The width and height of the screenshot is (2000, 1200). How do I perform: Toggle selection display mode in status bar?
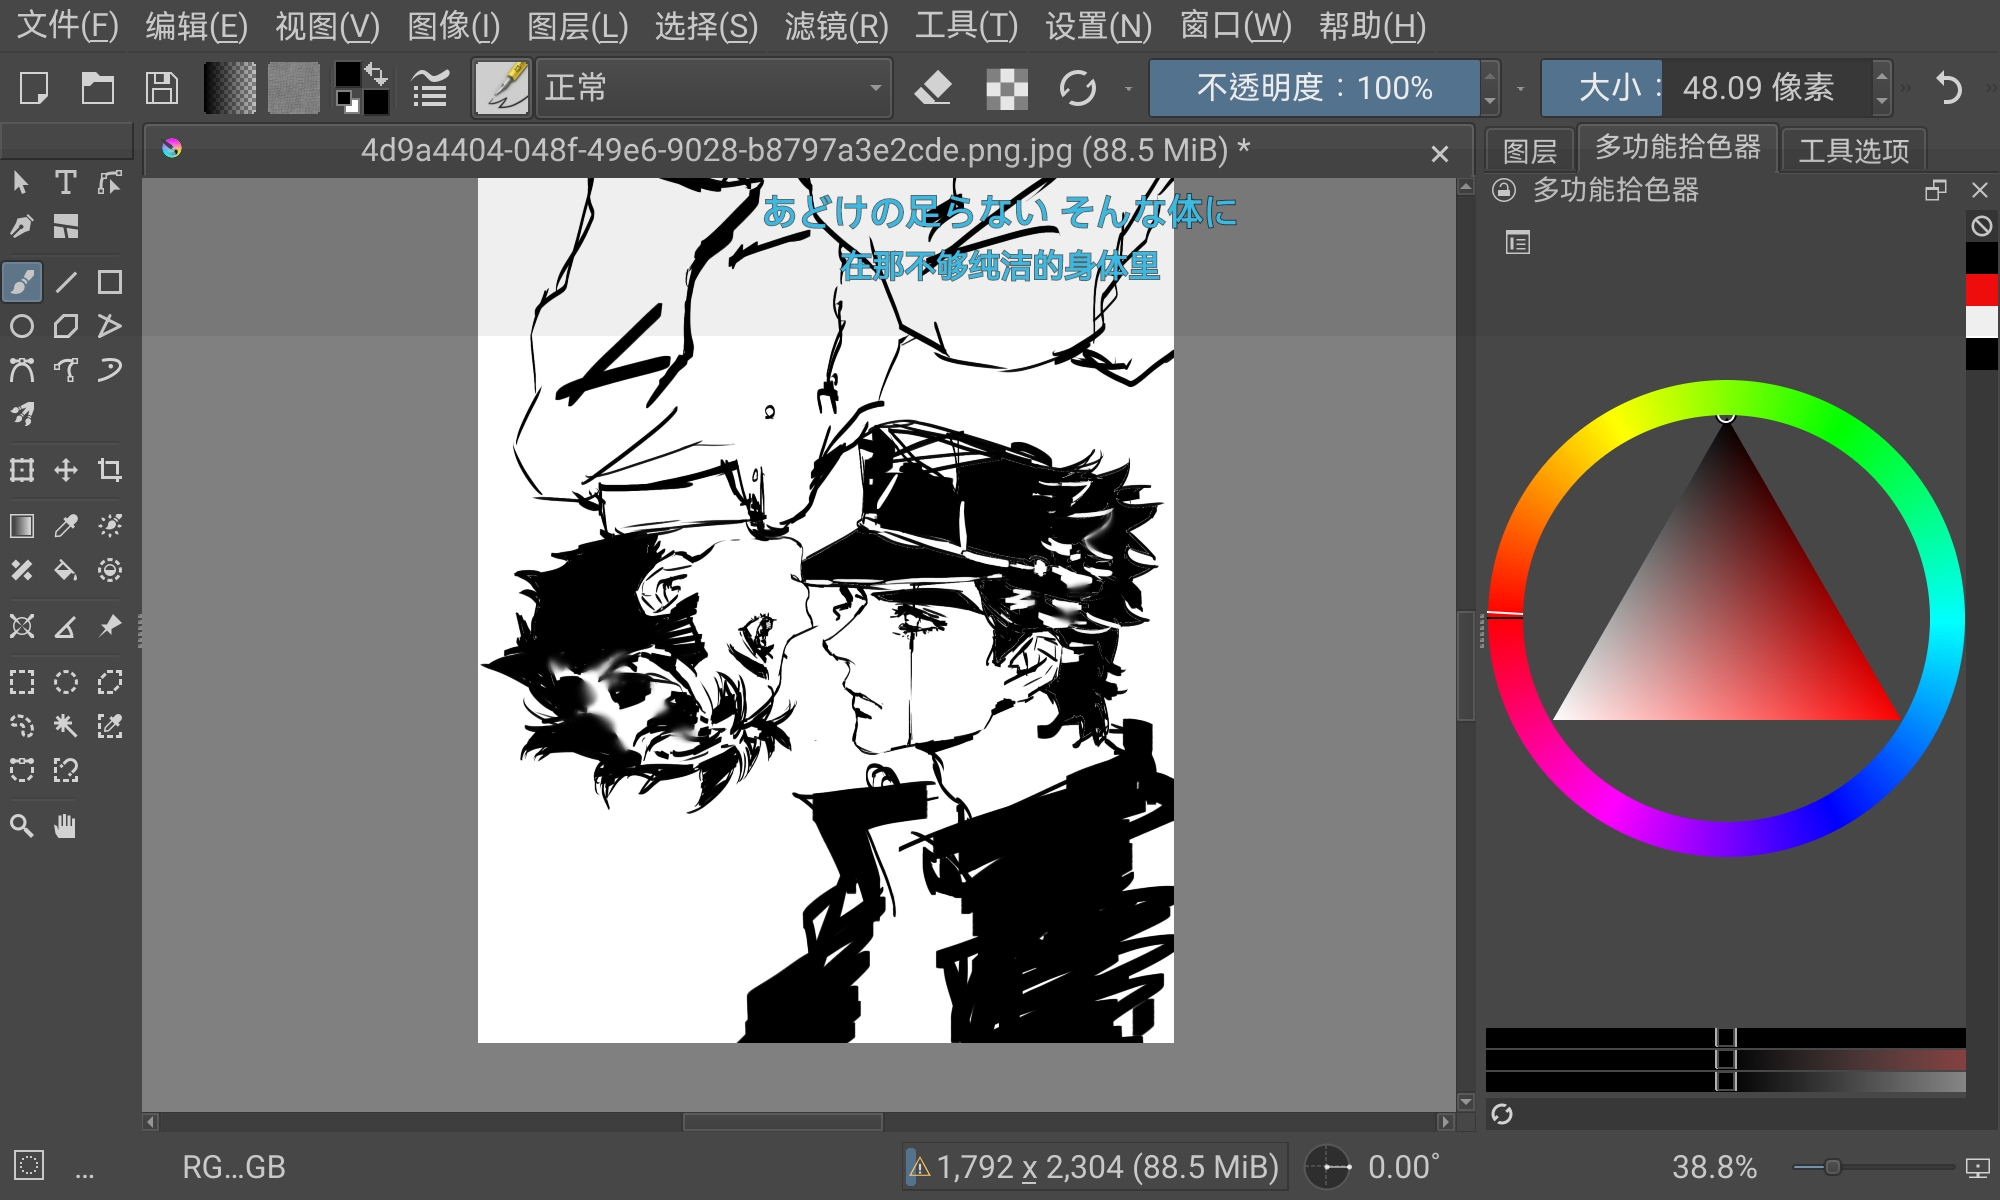(x=29, y=1166)
